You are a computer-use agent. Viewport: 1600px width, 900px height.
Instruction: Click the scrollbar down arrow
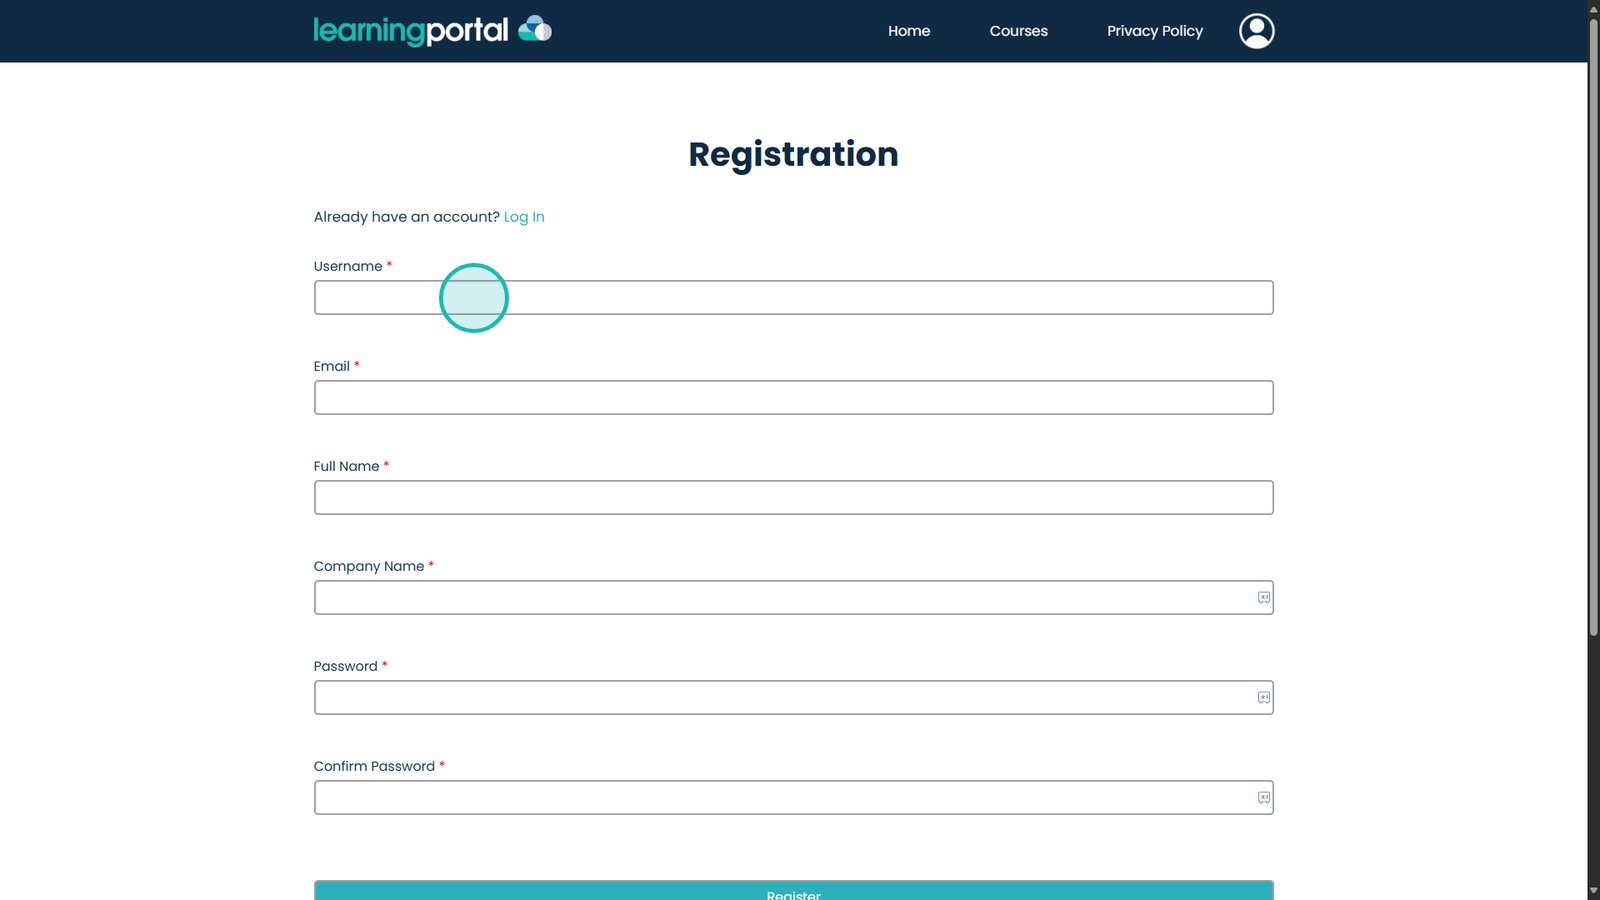pyautogui.click(x=1594, y=891)
